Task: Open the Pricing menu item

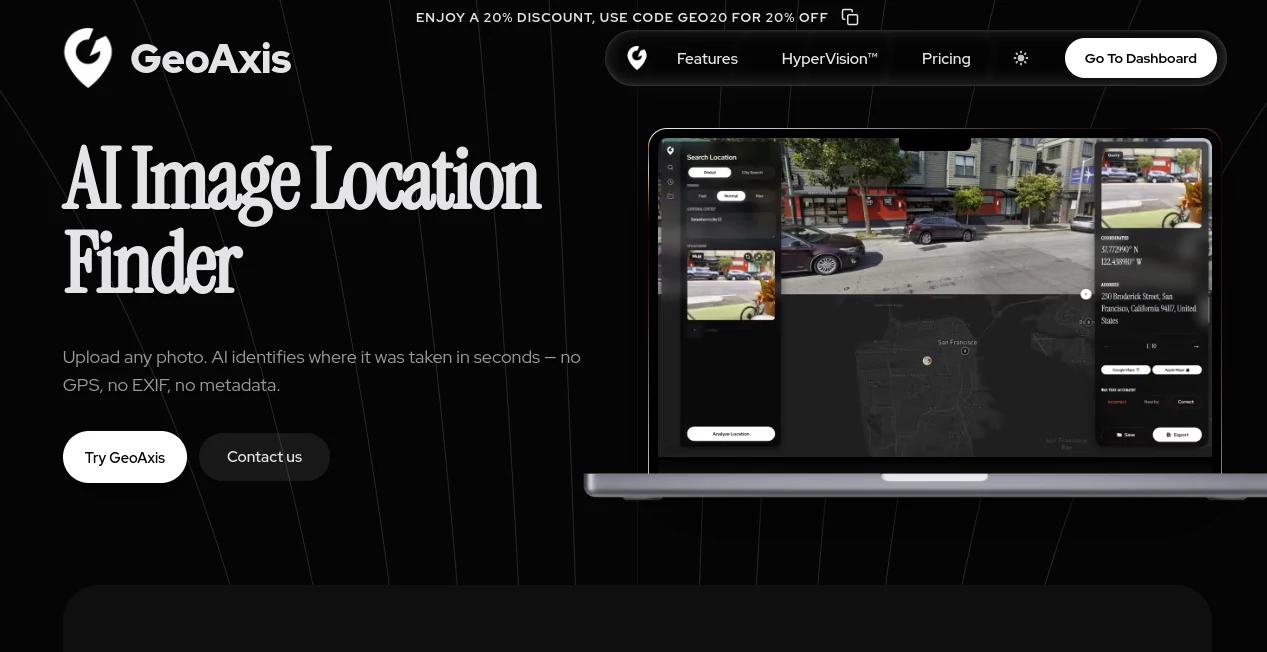Action: click(x=946, y=58)
